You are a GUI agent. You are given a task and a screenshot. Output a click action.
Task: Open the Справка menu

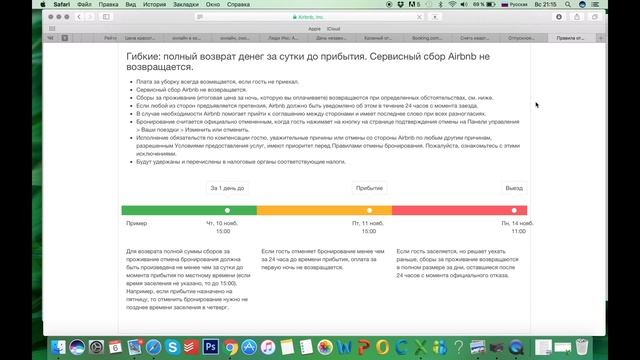[x=238, y=4]
